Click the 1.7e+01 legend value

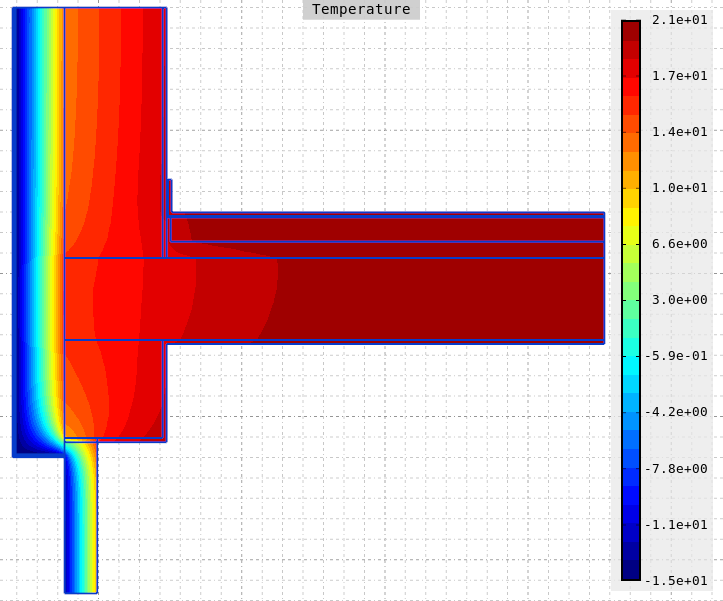coord(680,76)
